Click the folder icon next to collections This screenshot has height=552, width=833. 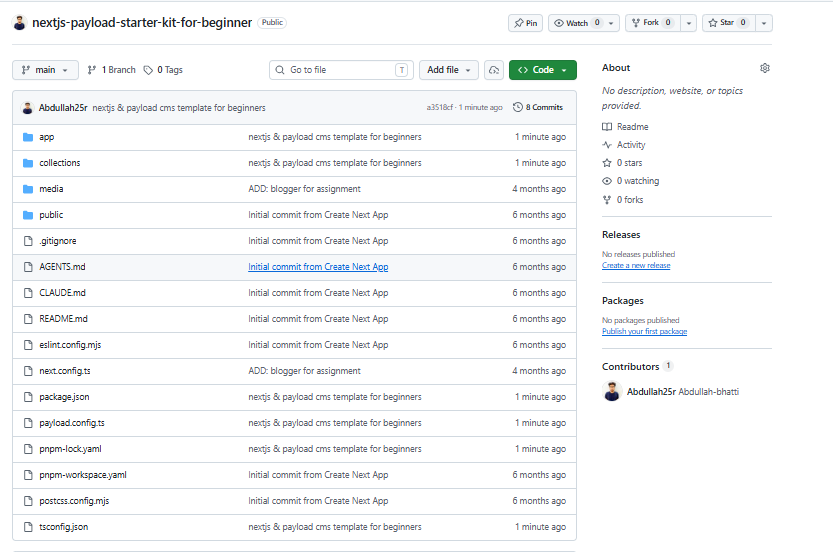pos(28,163)
